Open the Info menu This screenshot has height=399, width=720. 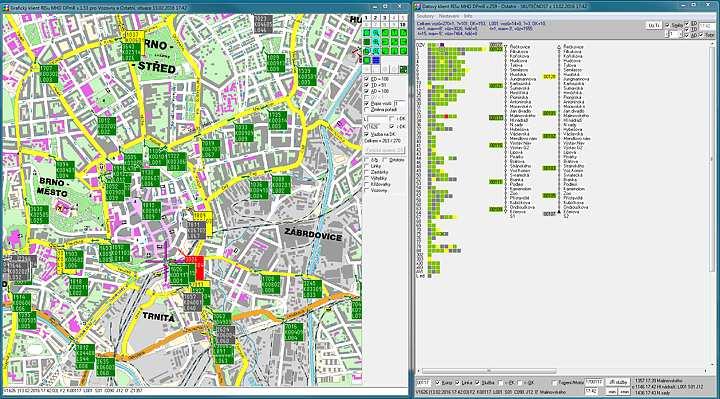click(468, 16)
